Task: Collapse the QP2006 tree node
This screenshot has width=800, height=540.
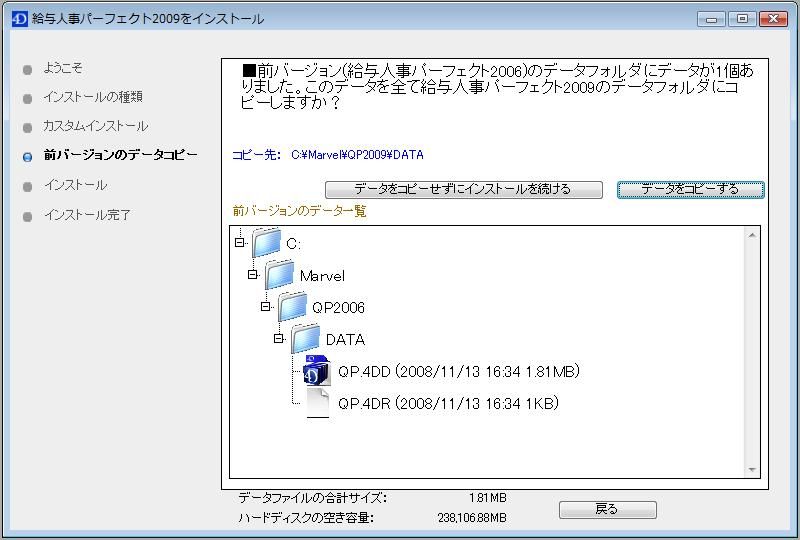Action: [x=266, y=306]
